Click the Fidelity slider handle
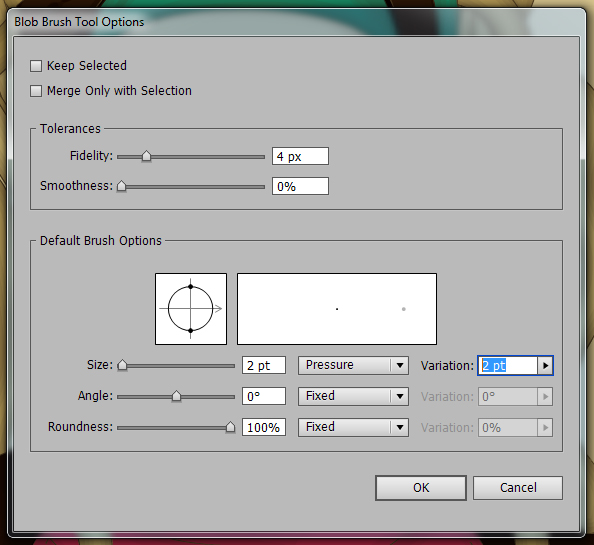Image resolution: width=594 pixels, height=545 pixels. [x=146, y=156]
